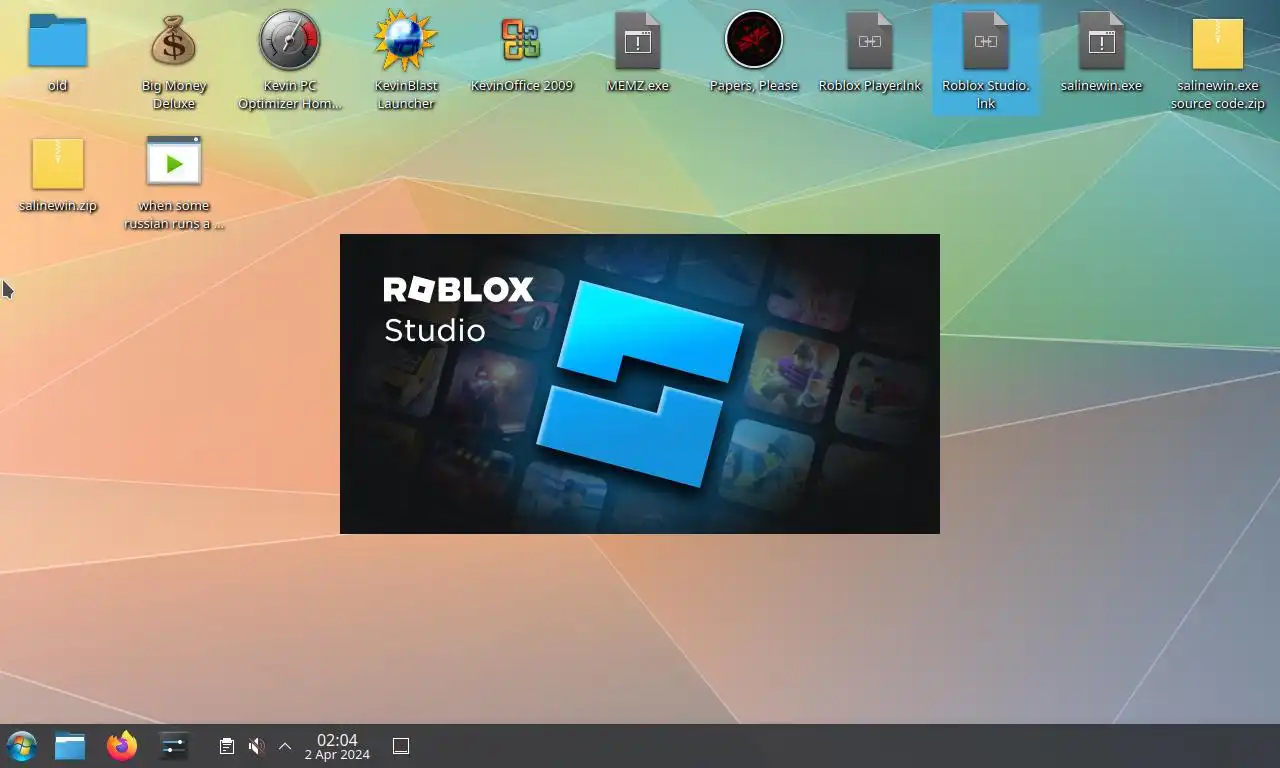Screen dimensions: 1280x768
Task: Click the 'Papers, Please' label text
Action: tap(754, 86)
